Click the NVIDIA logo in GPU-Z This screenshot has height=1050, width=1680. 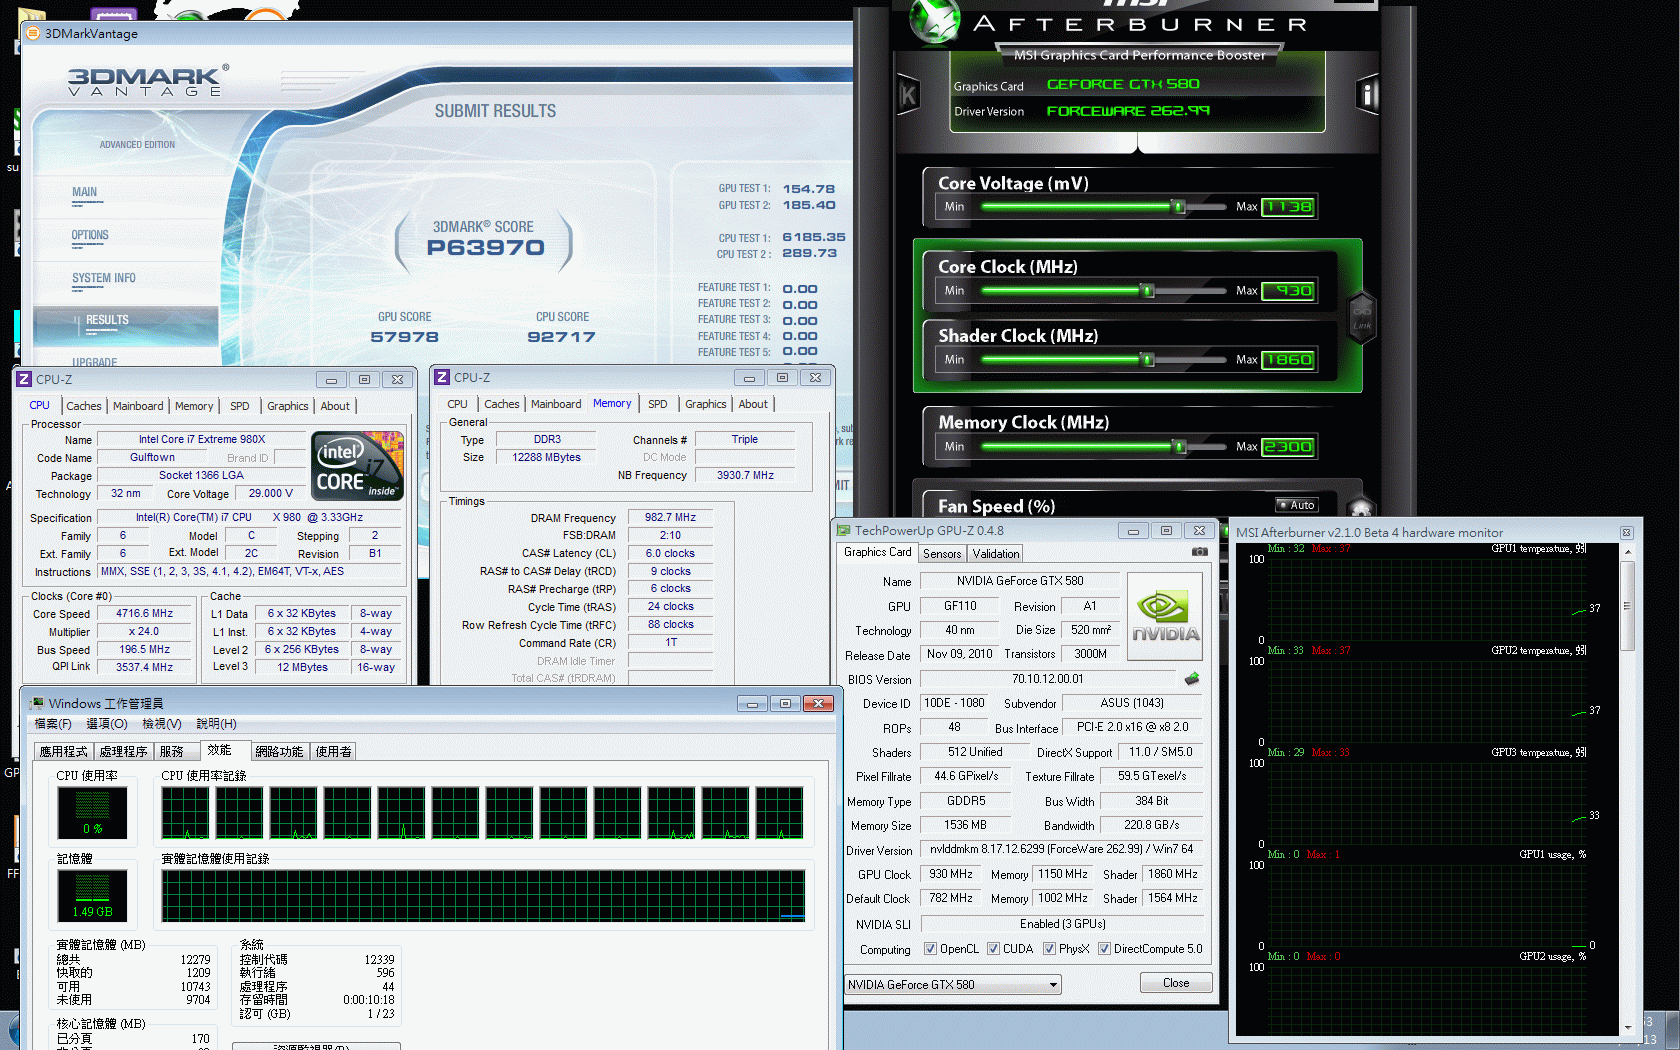1165,617
